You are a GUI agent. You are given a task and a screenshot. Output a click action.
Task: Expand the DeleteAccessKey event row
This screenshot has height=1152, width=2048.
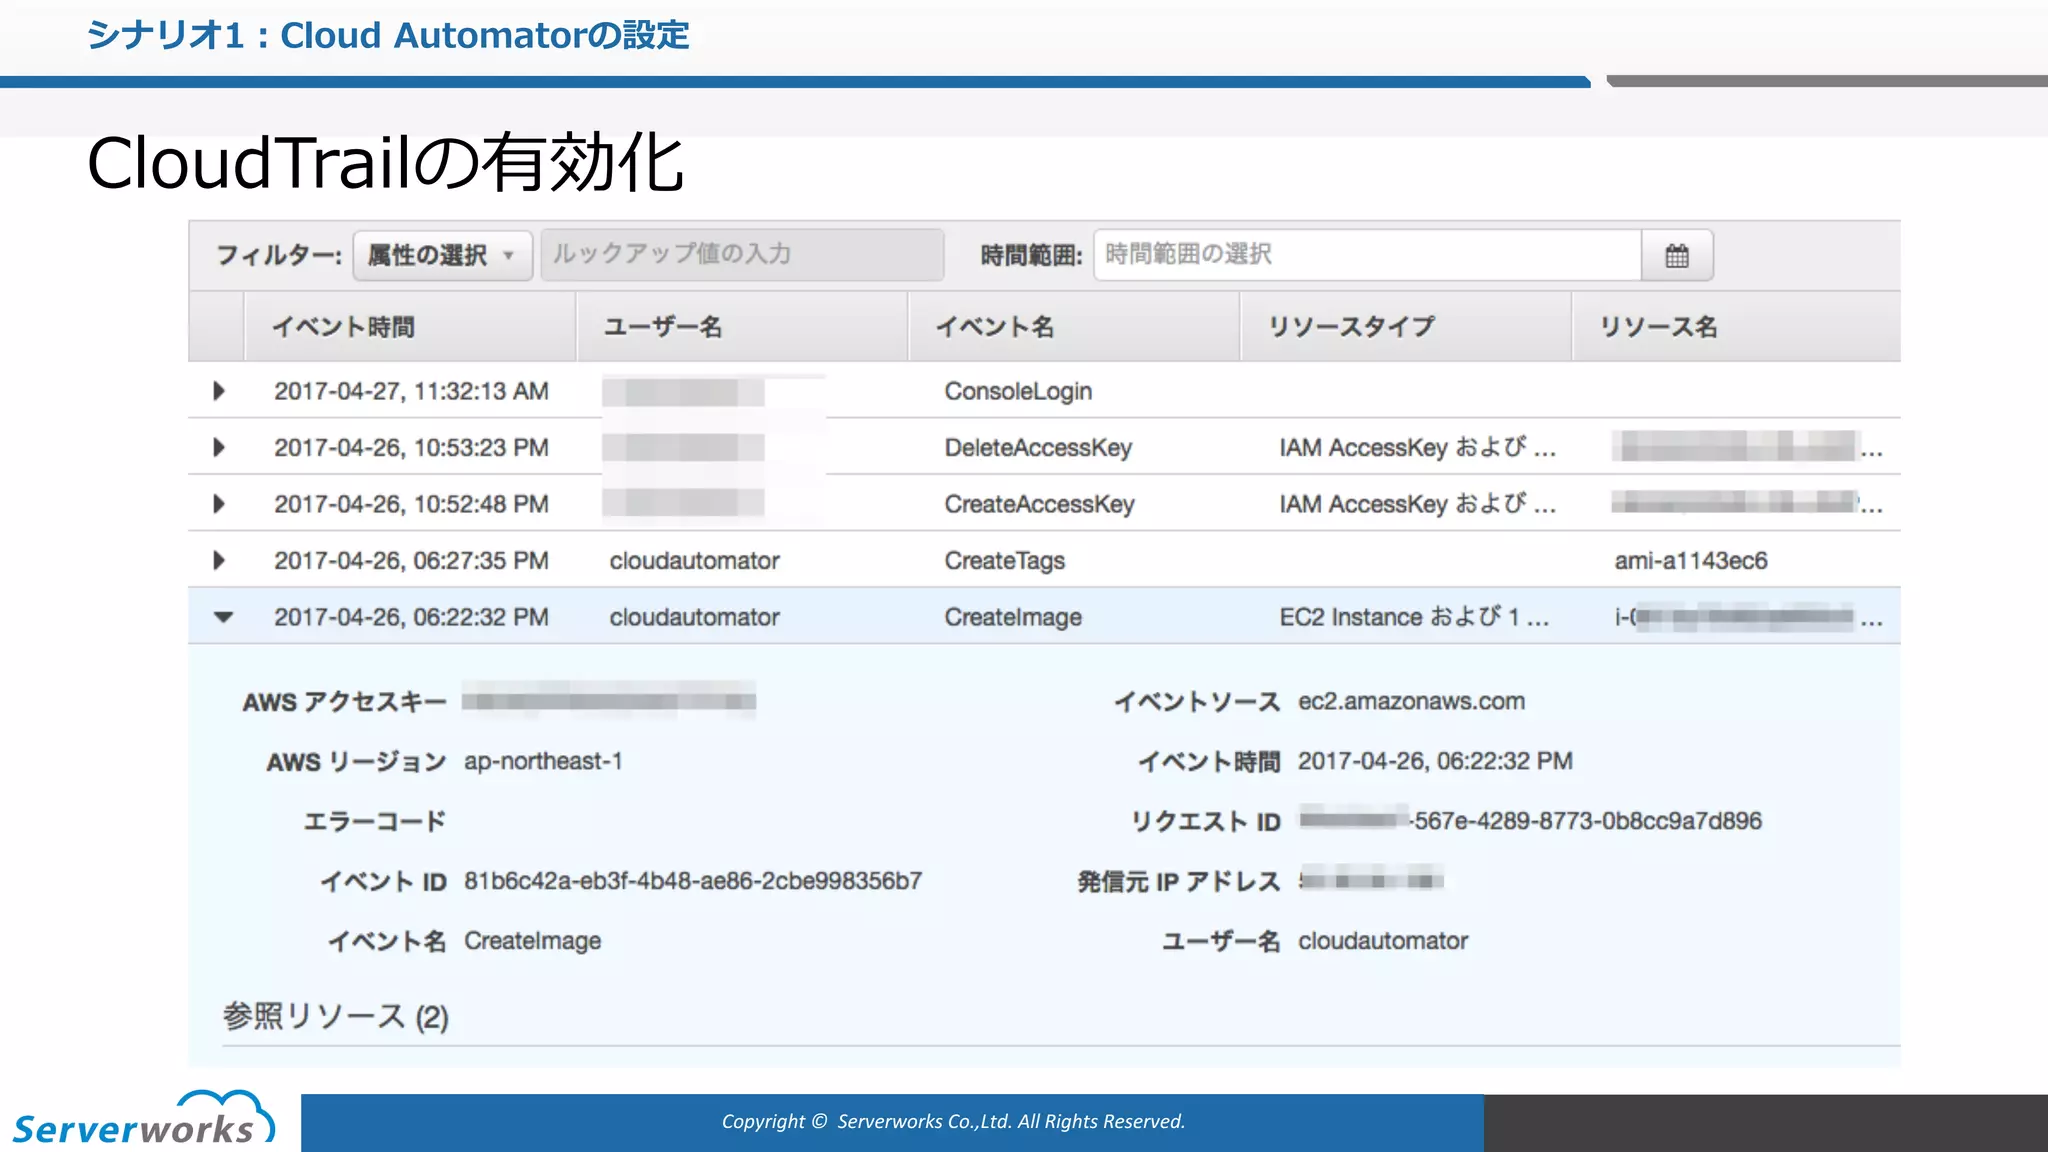click(x=219, y=447)
